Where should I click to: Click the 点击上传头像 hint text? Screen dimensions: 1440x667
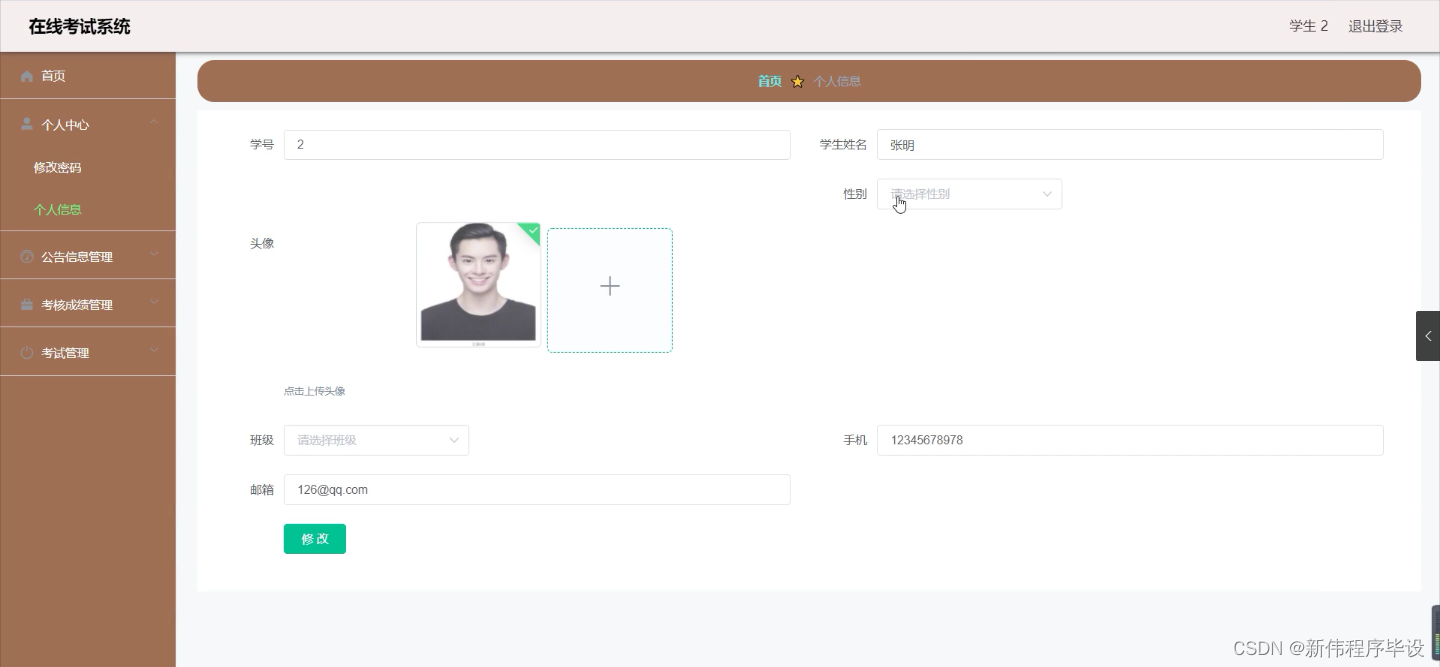[x=314, y=391]
